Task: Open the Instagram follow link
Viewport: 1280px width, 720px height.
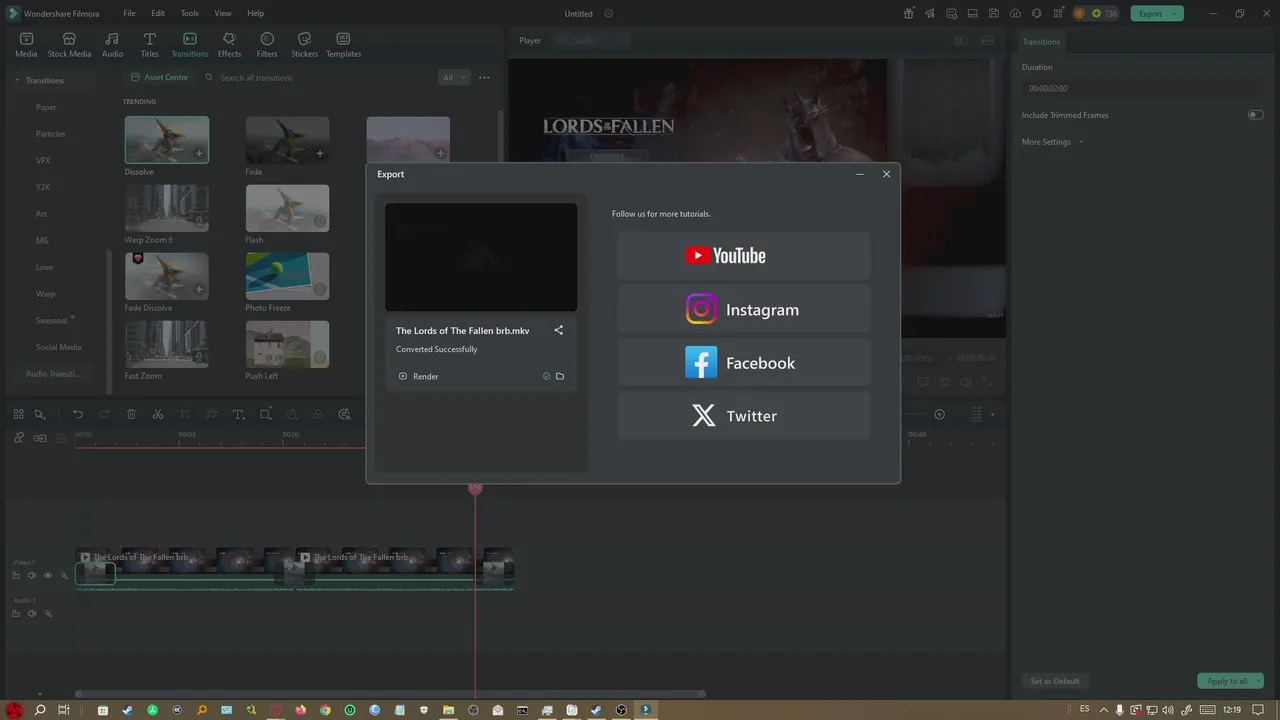Action: [x=743, y=309]
